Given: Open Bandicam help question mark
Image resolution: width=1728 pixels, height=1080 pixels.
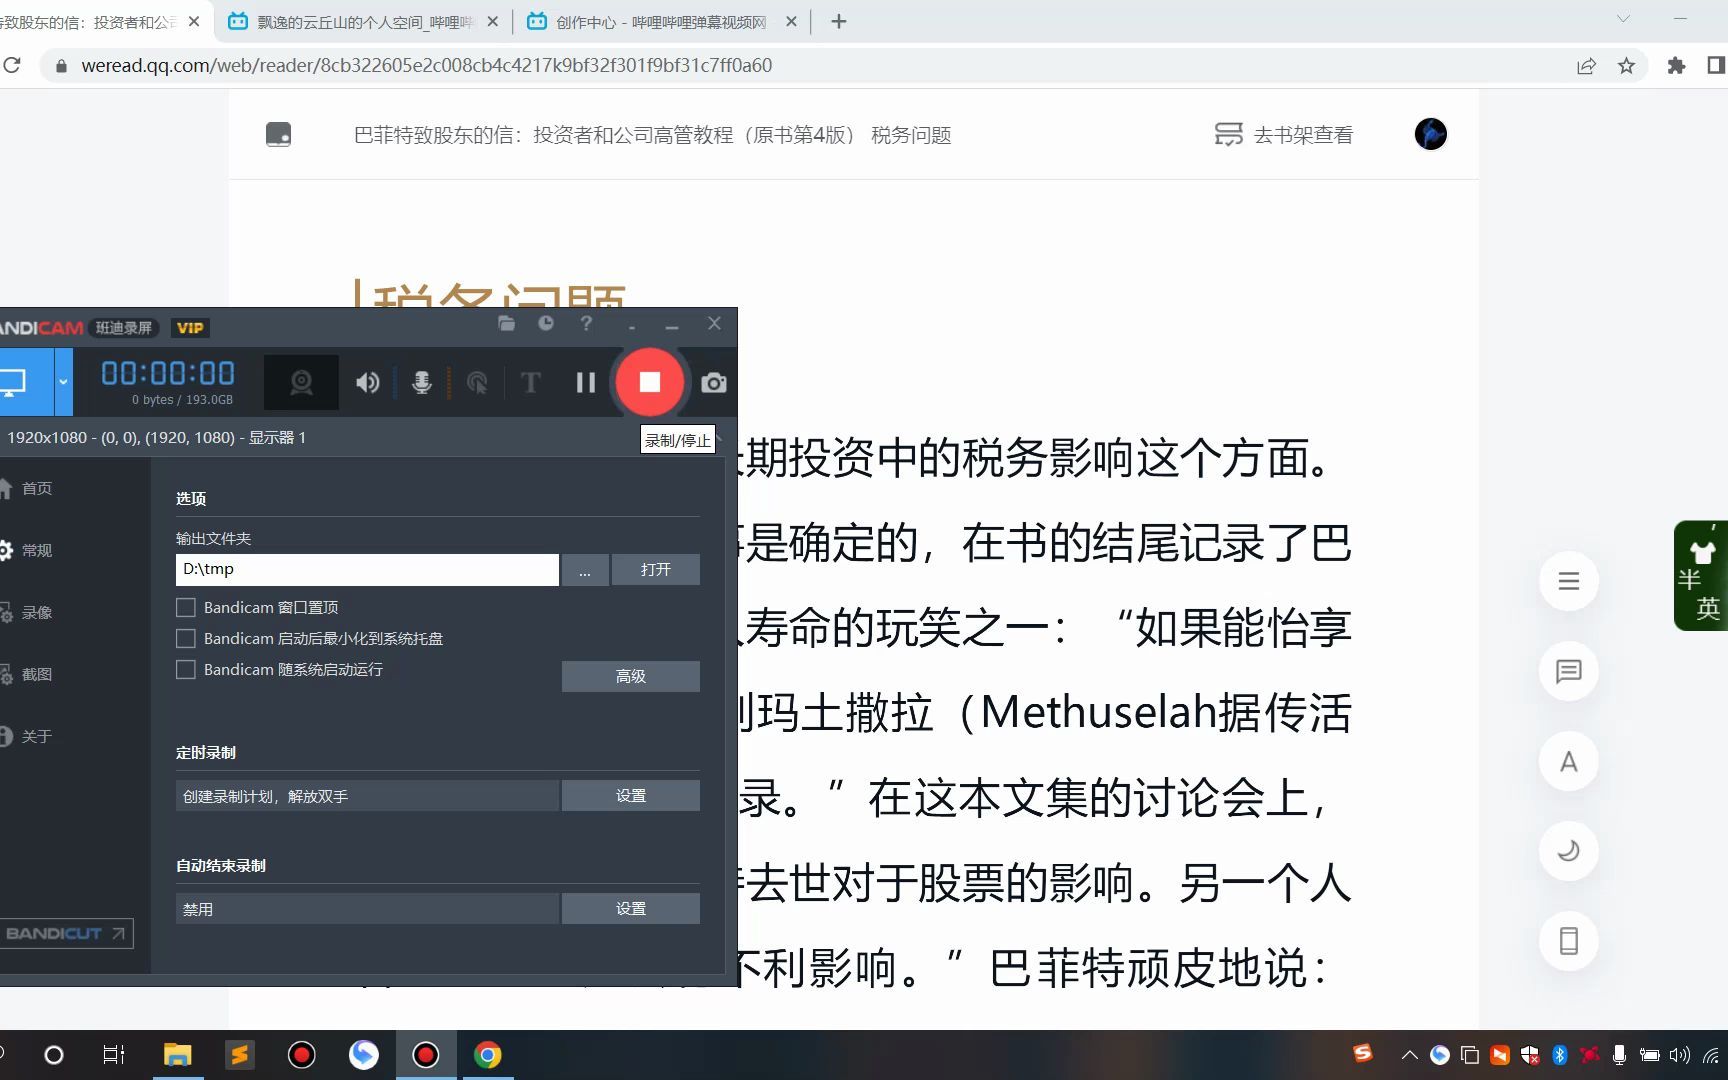Looking at the screenshot, I should click(586, 323).
